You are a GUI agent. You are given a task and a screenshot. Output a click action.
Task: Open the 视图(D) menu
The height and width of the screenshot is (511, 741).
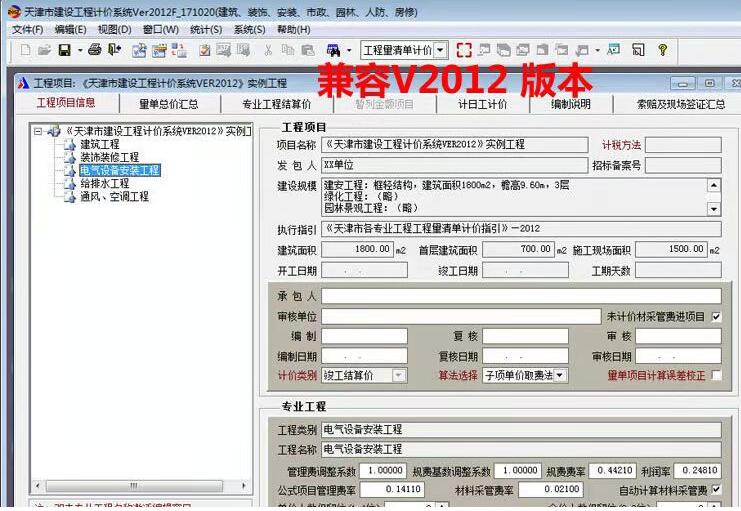point(114,30)
